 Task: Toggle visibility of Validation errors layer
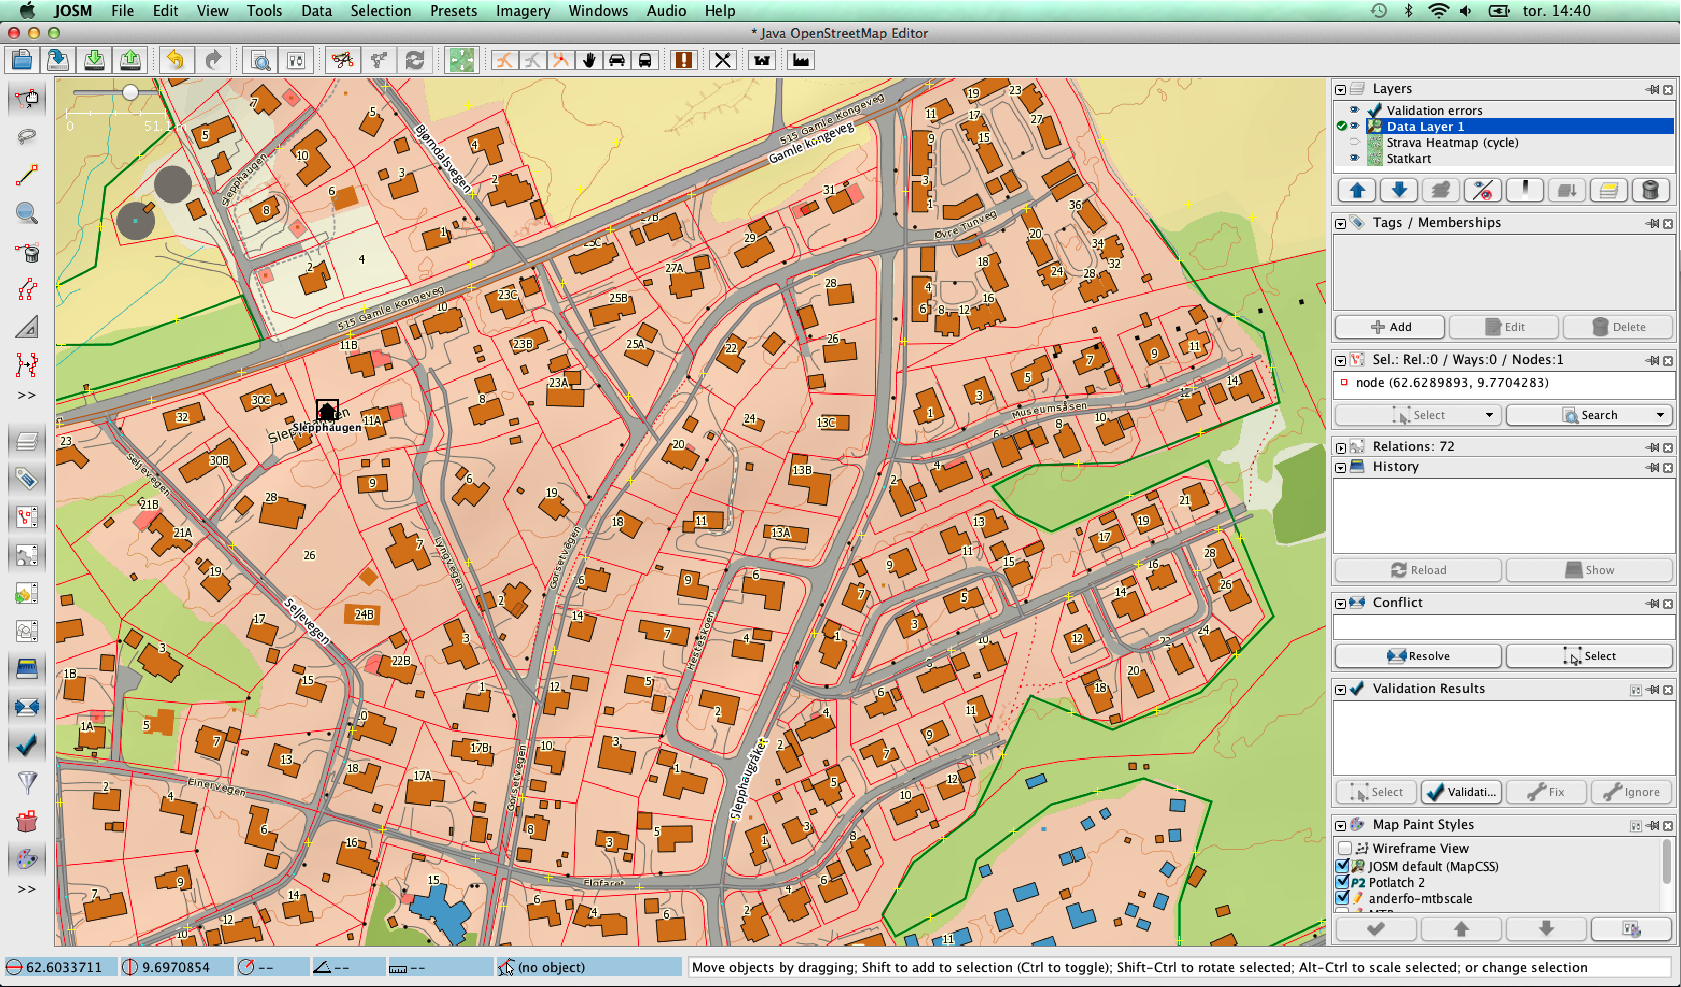click(x=1355, y=110)
